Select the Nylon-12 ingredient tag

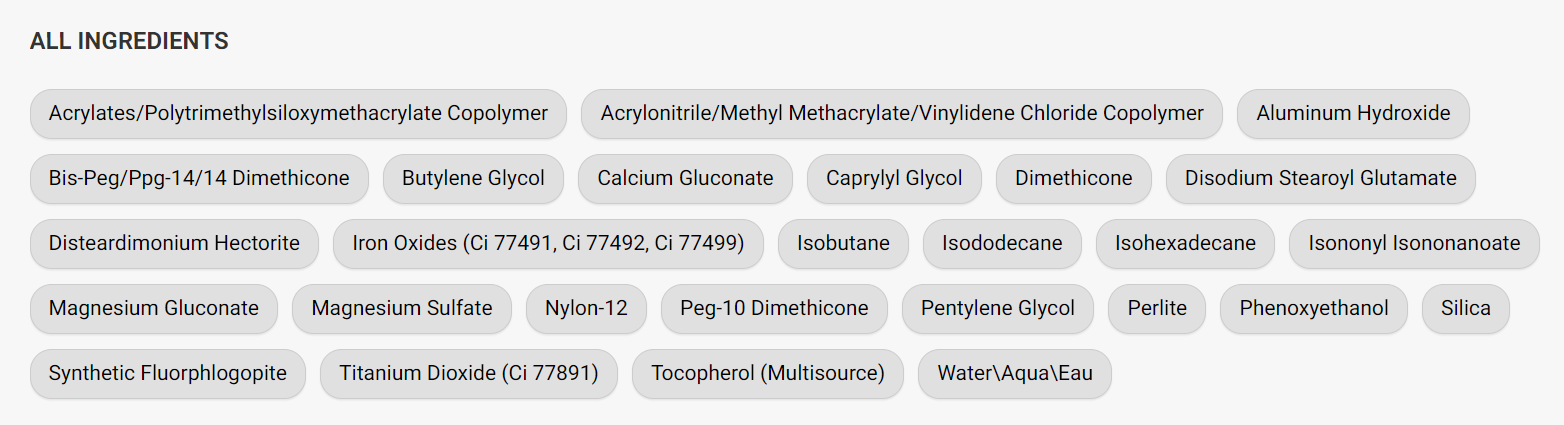point(586,308)
